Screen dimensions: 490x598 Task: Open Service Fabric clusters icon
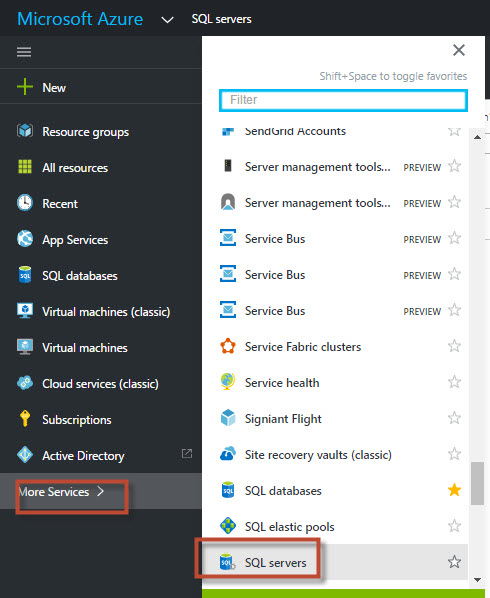(228, 346)
